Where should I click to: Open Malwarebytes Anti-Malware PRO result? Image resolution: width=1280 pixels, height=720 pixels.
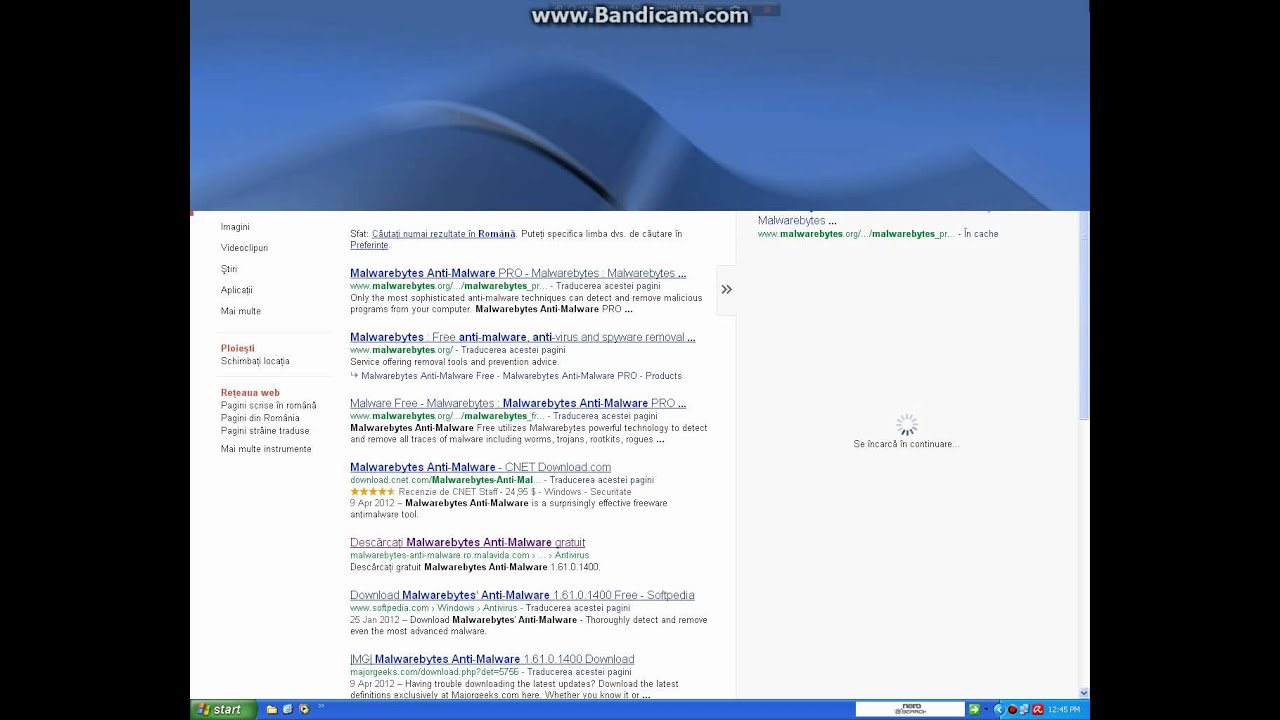[518, 273]
